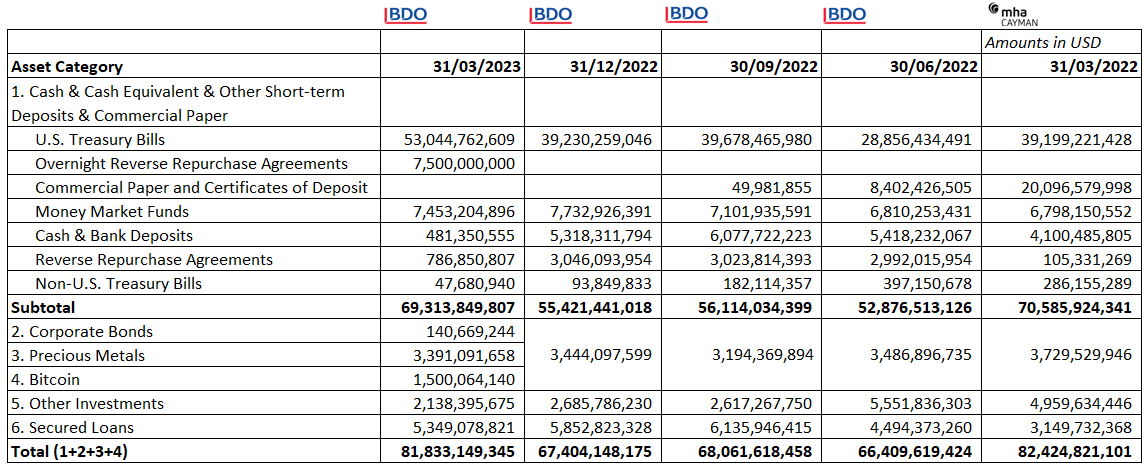Click the value 5,349,078,821
1147x468 pixels.
pos(465,428)
